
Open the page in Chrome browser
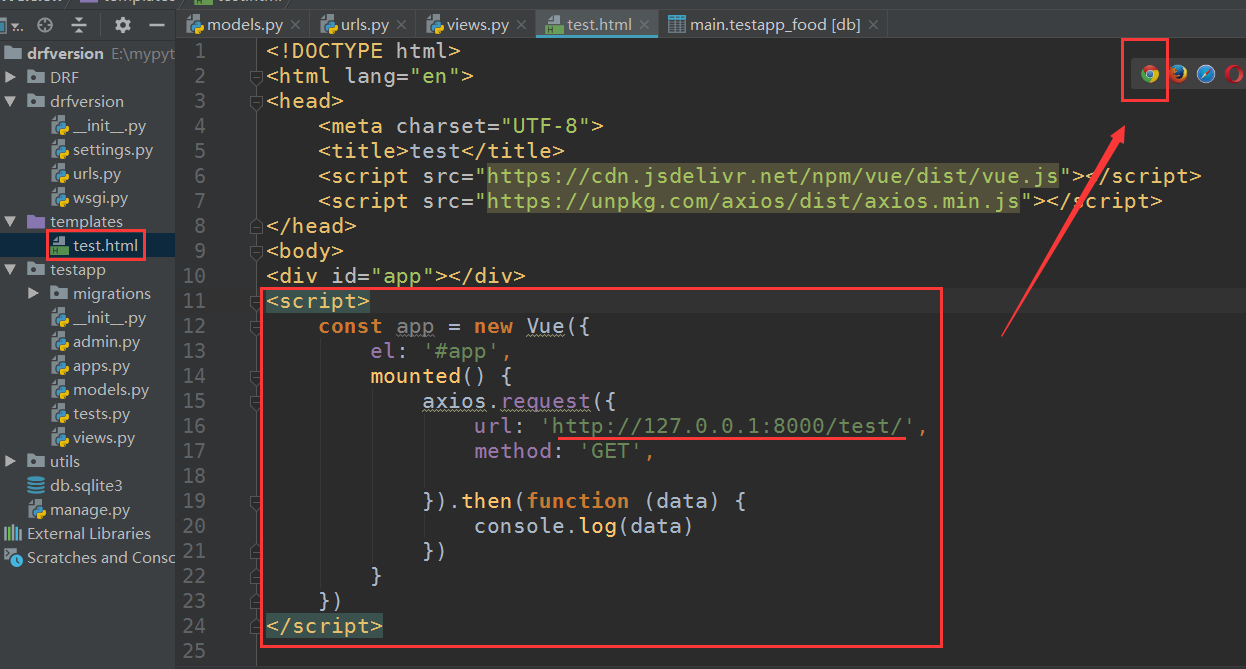tap(1150, 74)
